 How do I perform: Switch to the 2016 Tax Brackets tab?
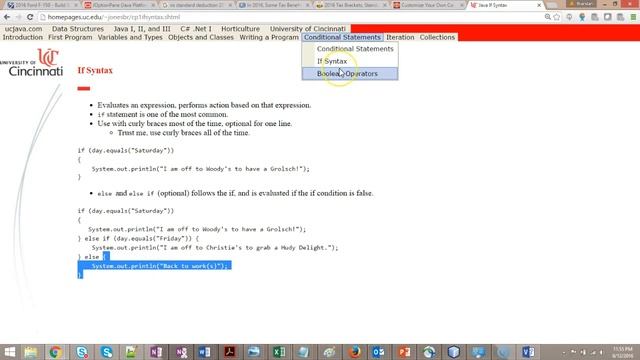click(x=352, y=5)
